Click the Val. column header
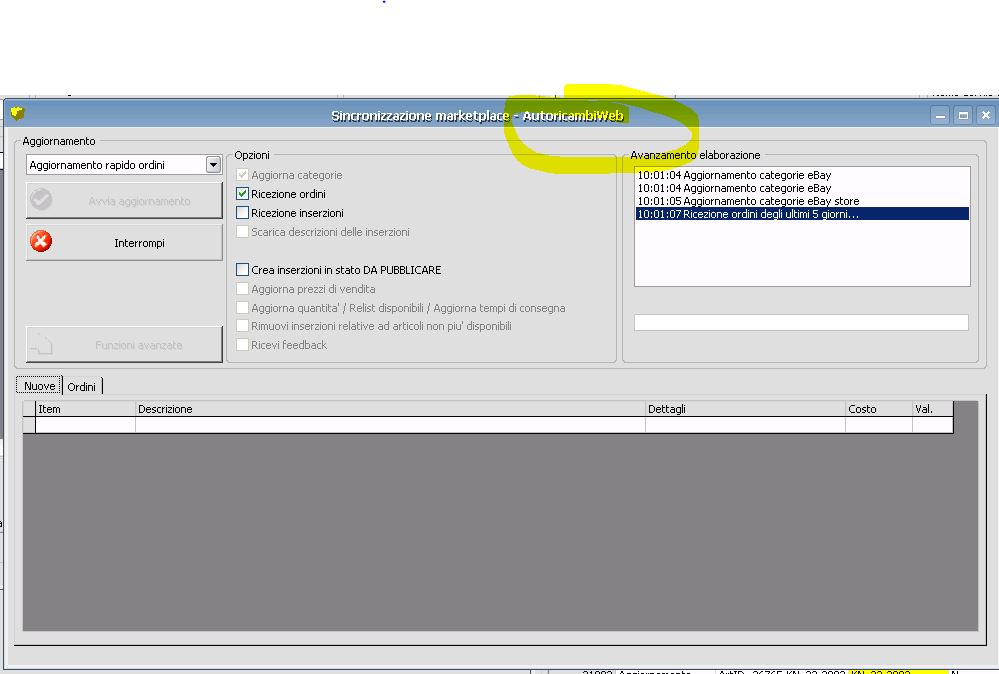The width and height of the screenshot is (999, 674). point(933,409)
